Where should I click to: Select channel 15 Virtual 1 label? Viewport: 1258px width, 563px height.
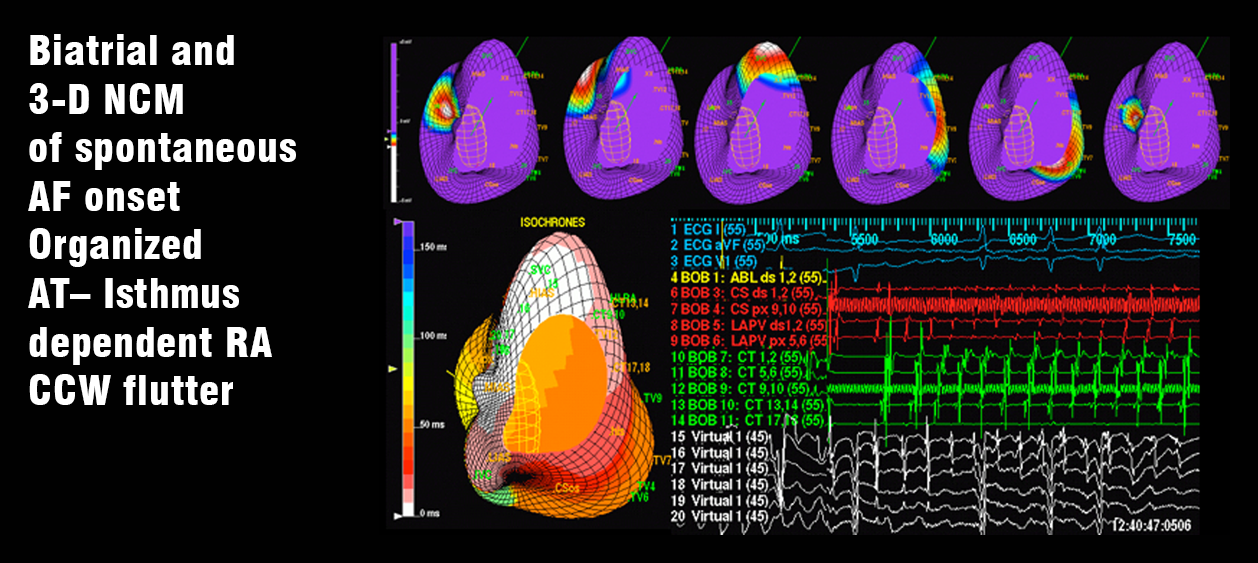click(x=719, y=436)
